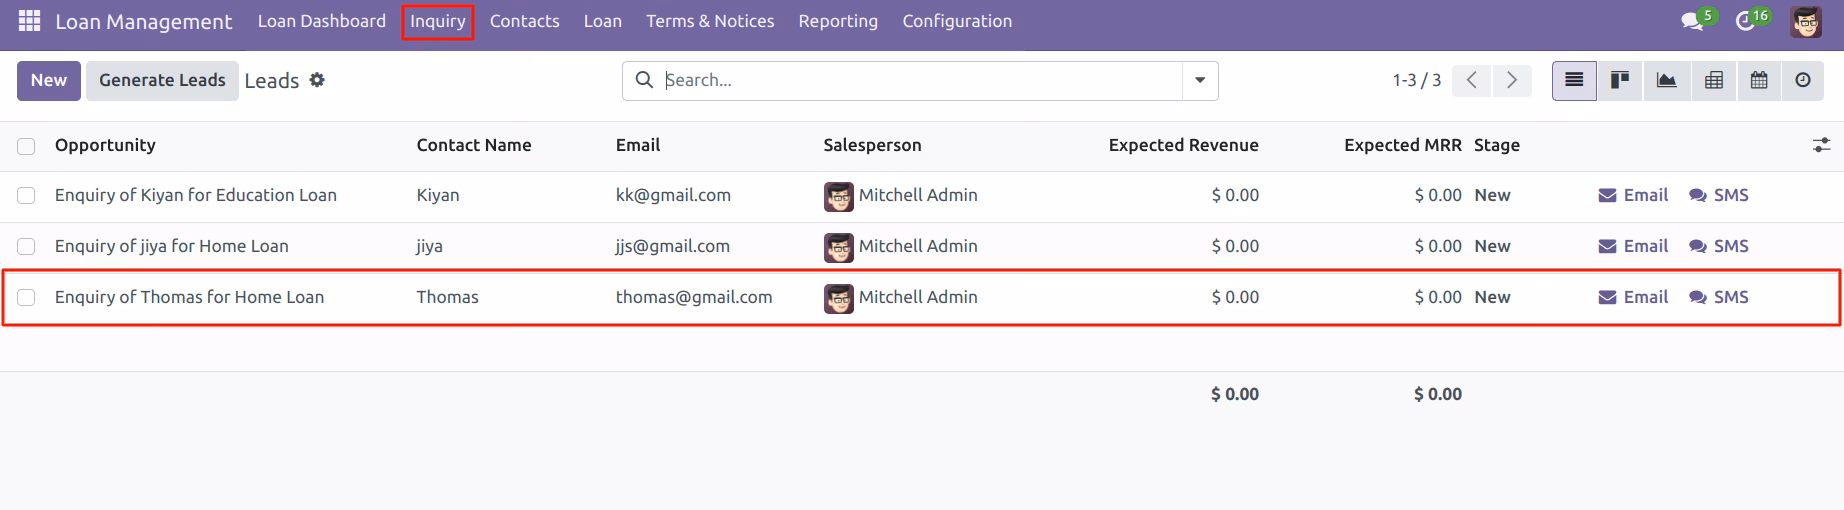
Task: Open the activities clock notification icon
Action: pos(1746,21)
